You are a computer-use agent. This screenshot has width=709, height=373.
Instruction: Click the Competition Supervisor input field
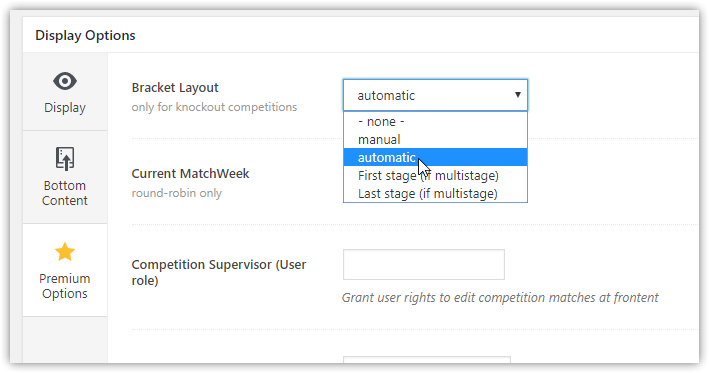coord(424,264)
